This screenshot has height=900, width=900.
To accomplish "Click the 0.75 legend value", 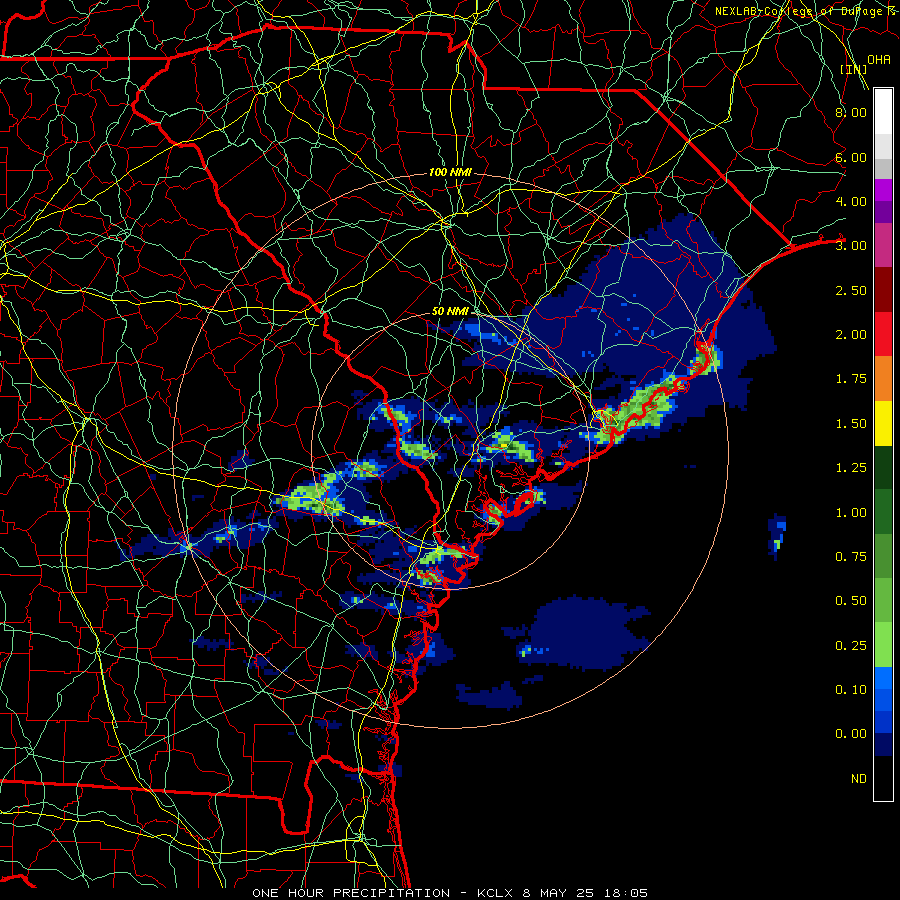I will click(x=851, y=557).
